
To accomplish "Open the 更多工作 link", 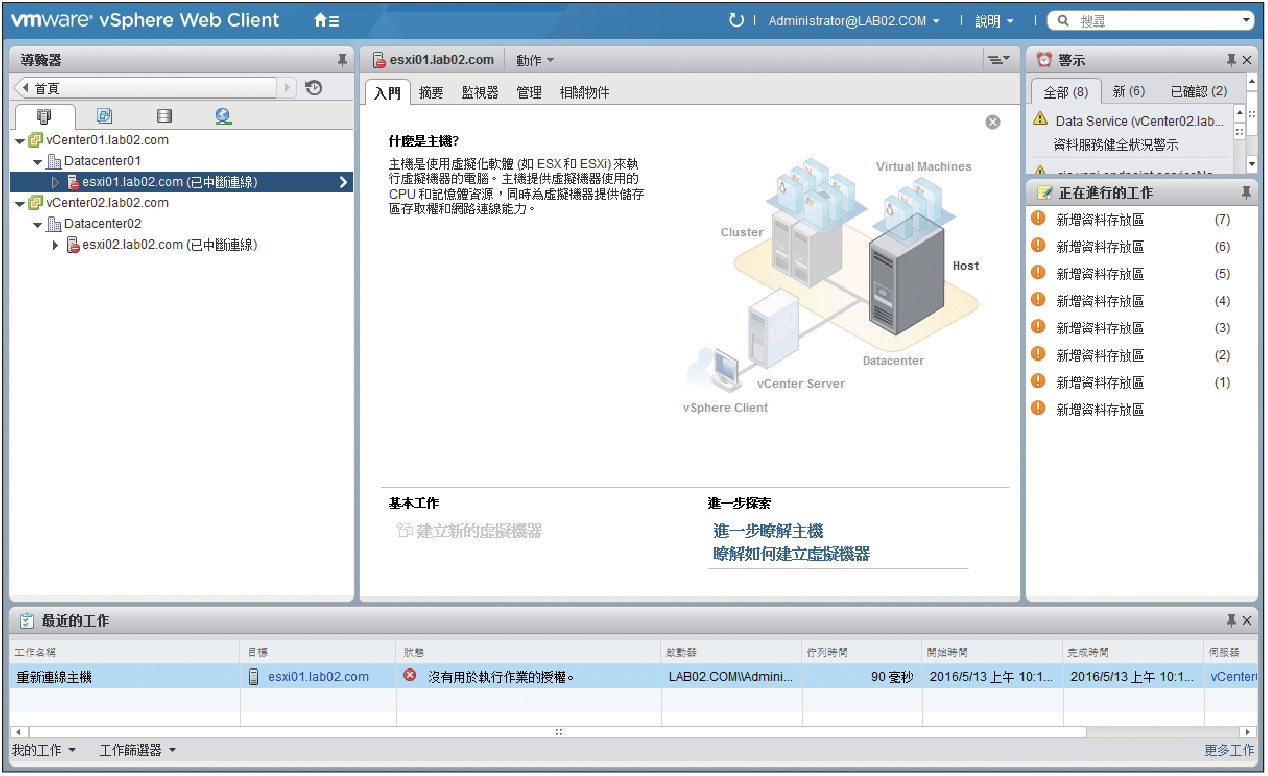I will 1229,750.
